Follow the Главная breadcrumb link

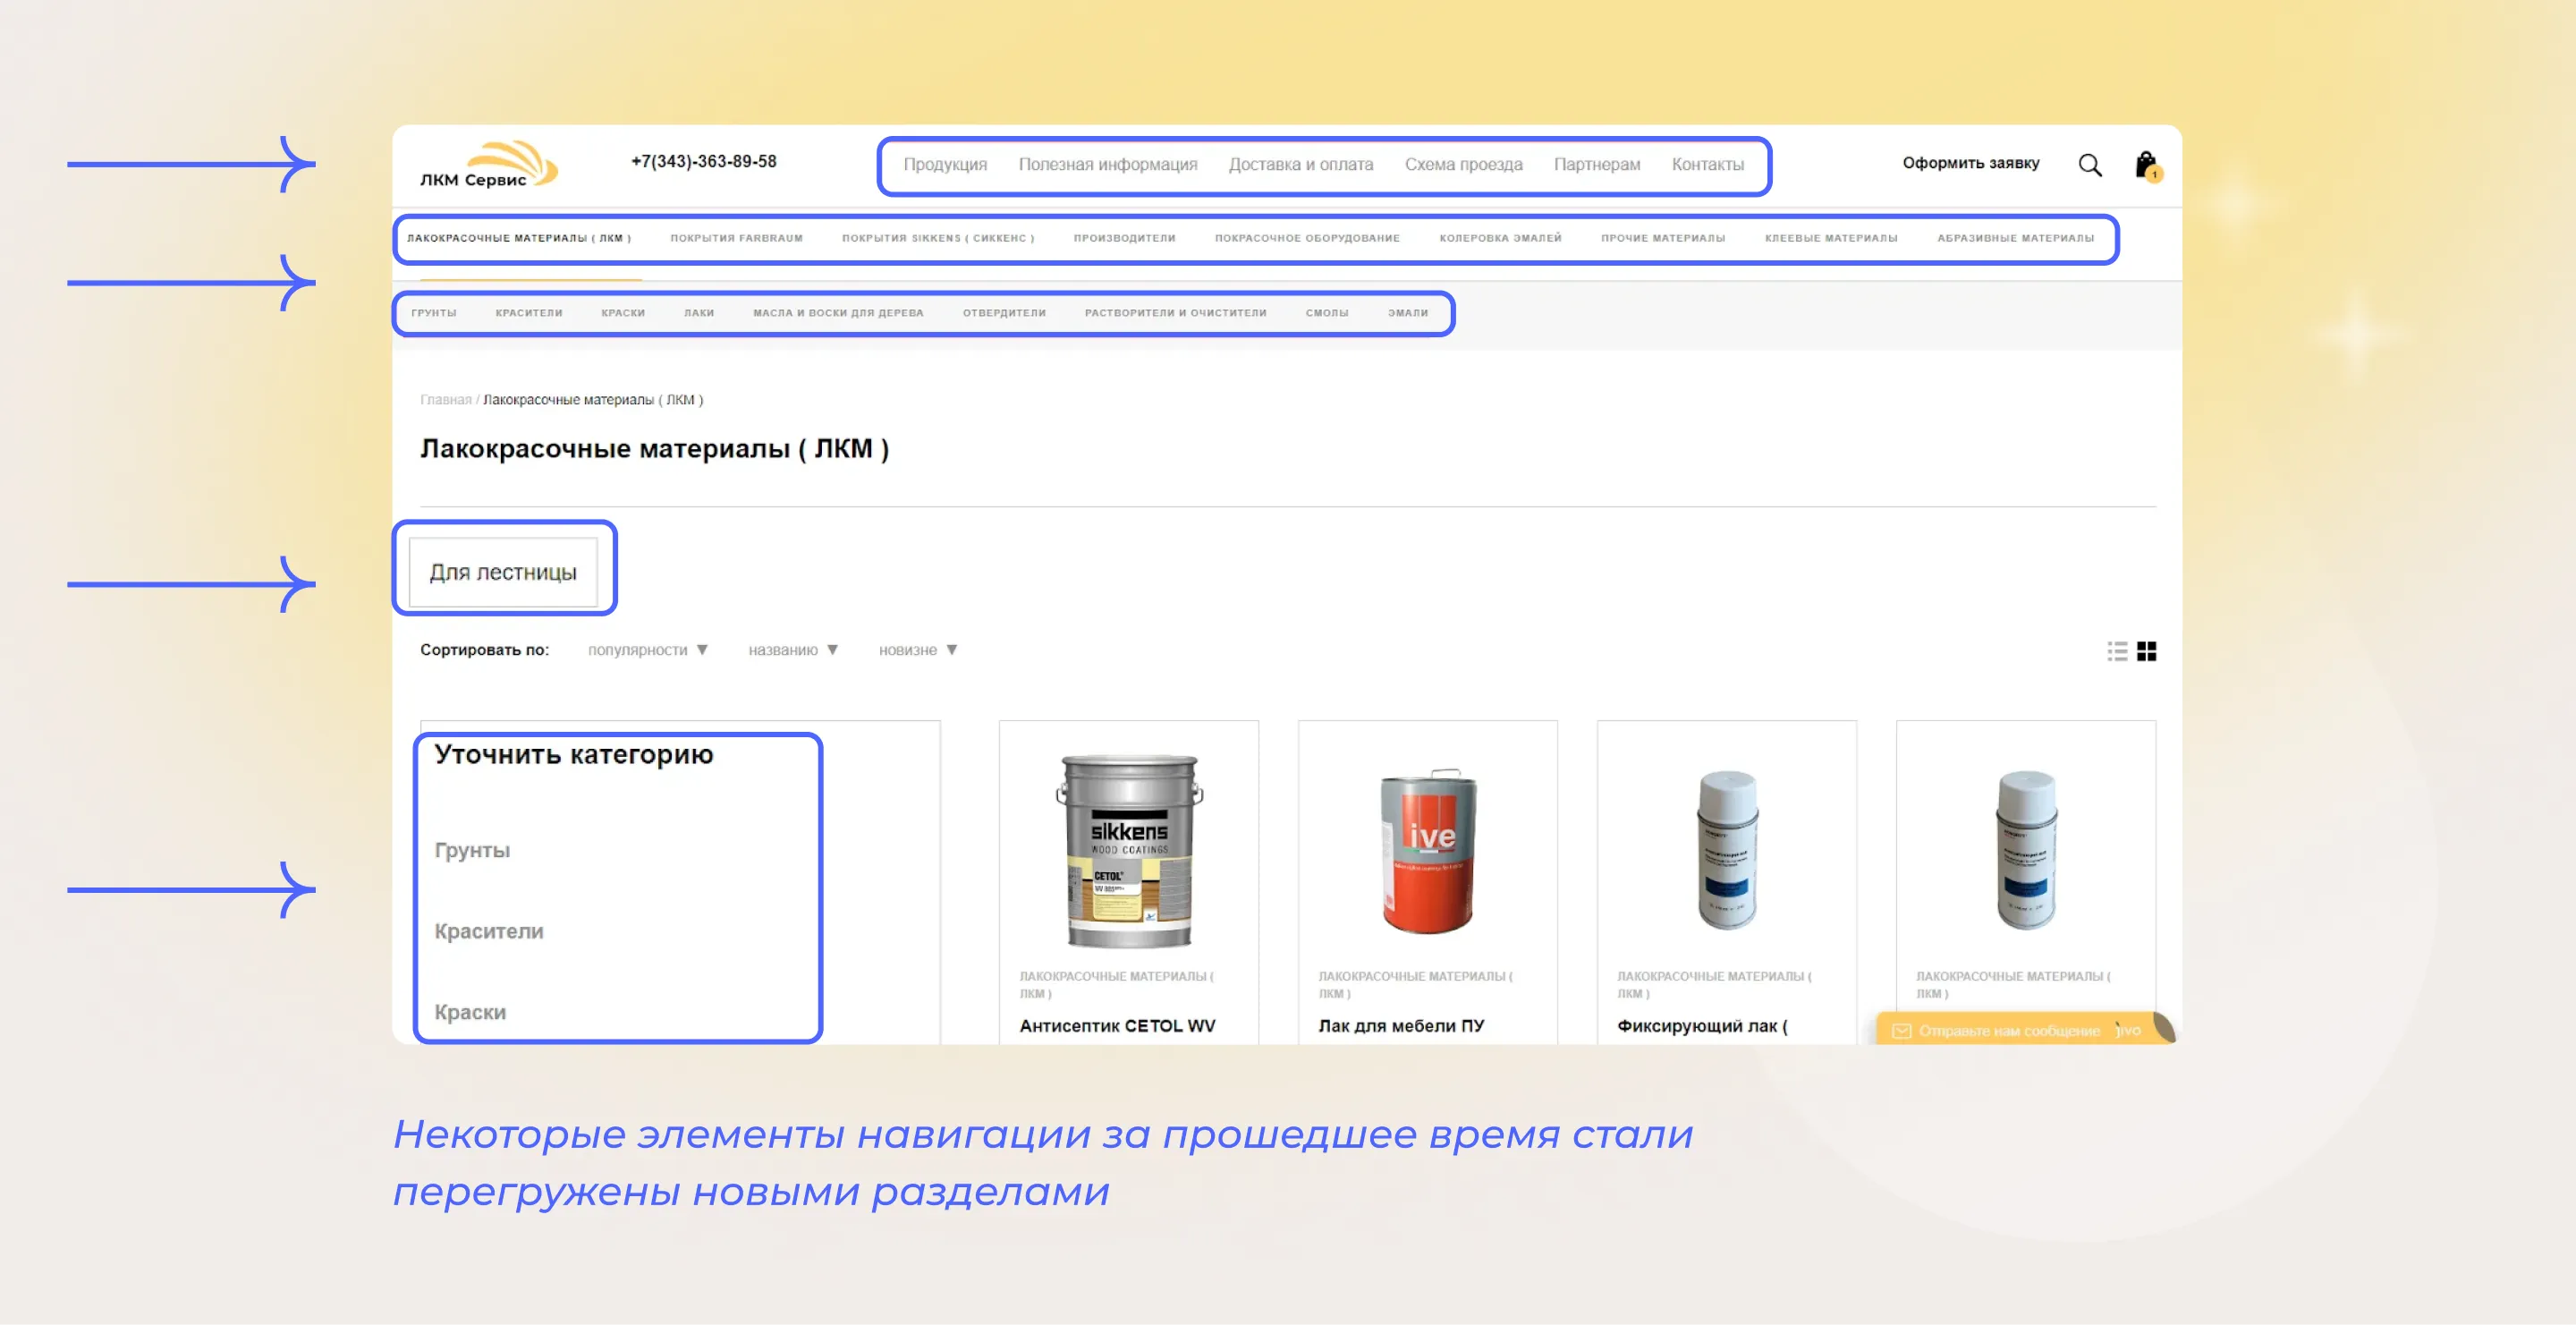tap(446, 398)
